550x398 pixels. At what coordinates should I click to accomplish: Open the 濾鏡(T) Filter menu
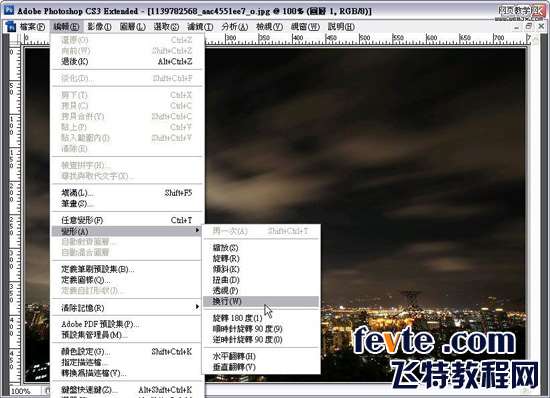point(200,27)
